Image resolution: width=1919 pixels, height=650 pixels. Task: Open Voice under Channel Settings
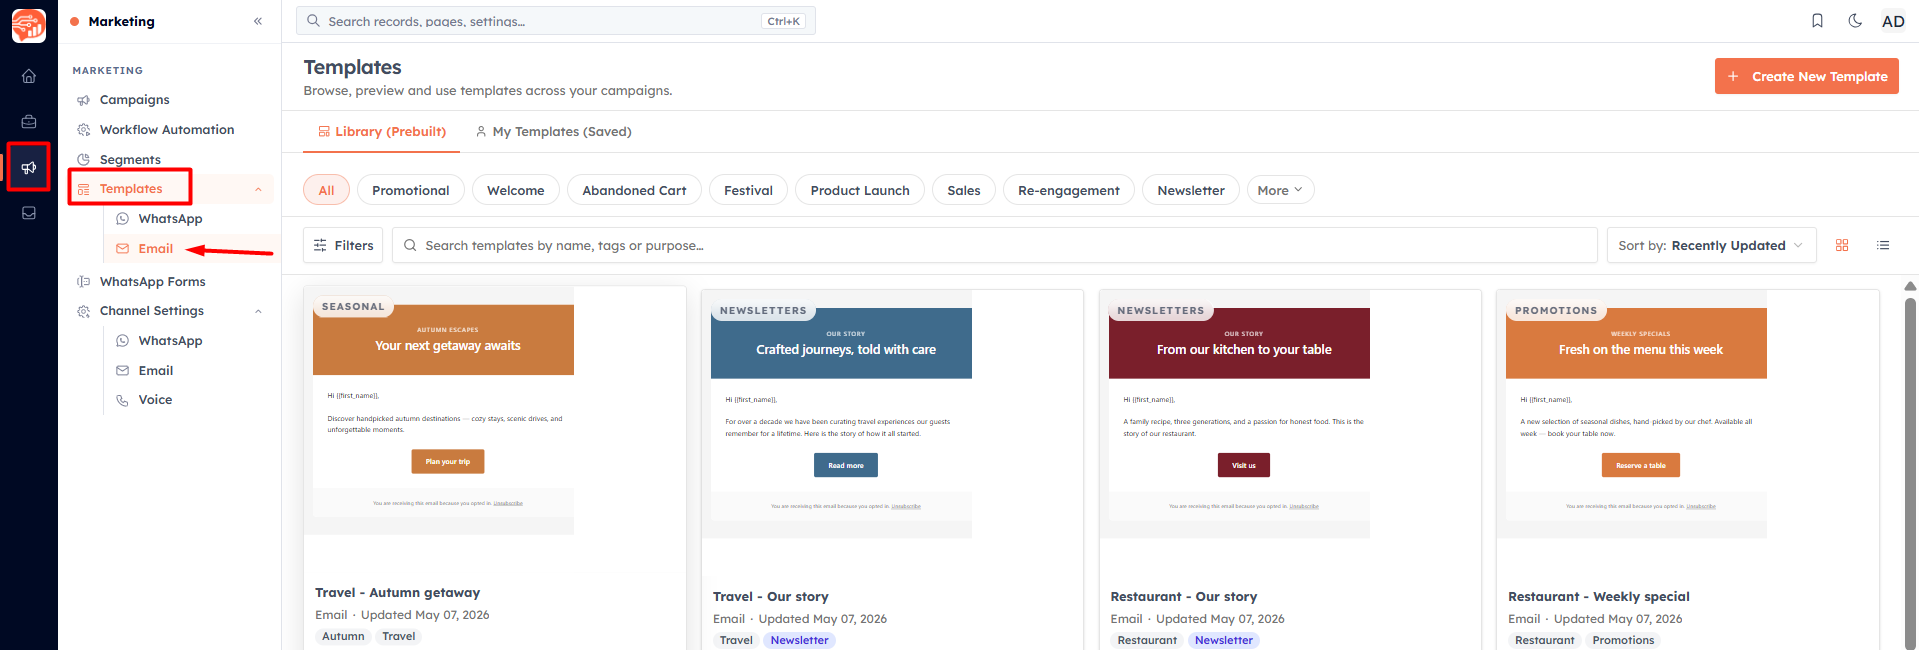click(155, 400)
